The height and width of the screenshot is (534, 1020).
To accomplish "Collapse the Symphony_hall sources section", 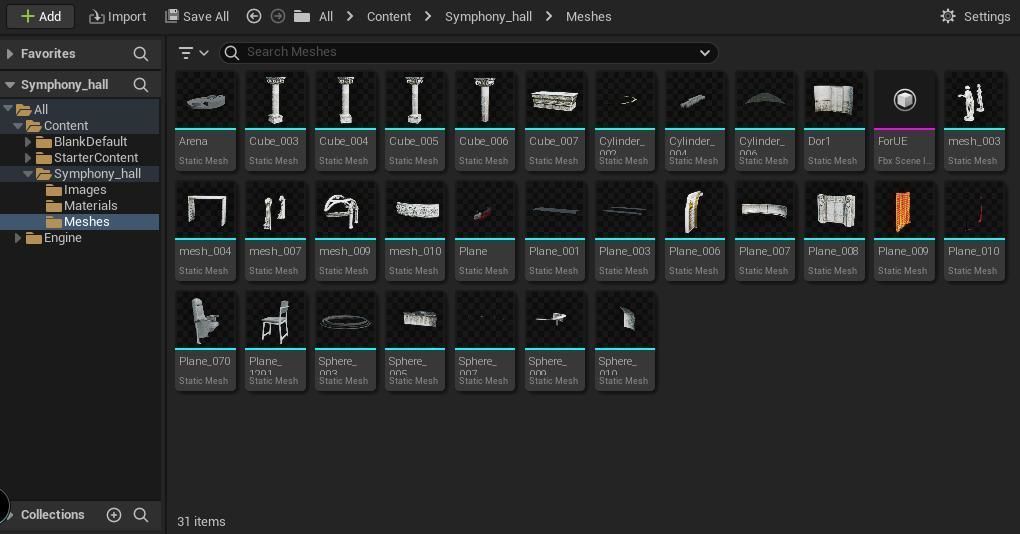I will (x=10, y=85).
